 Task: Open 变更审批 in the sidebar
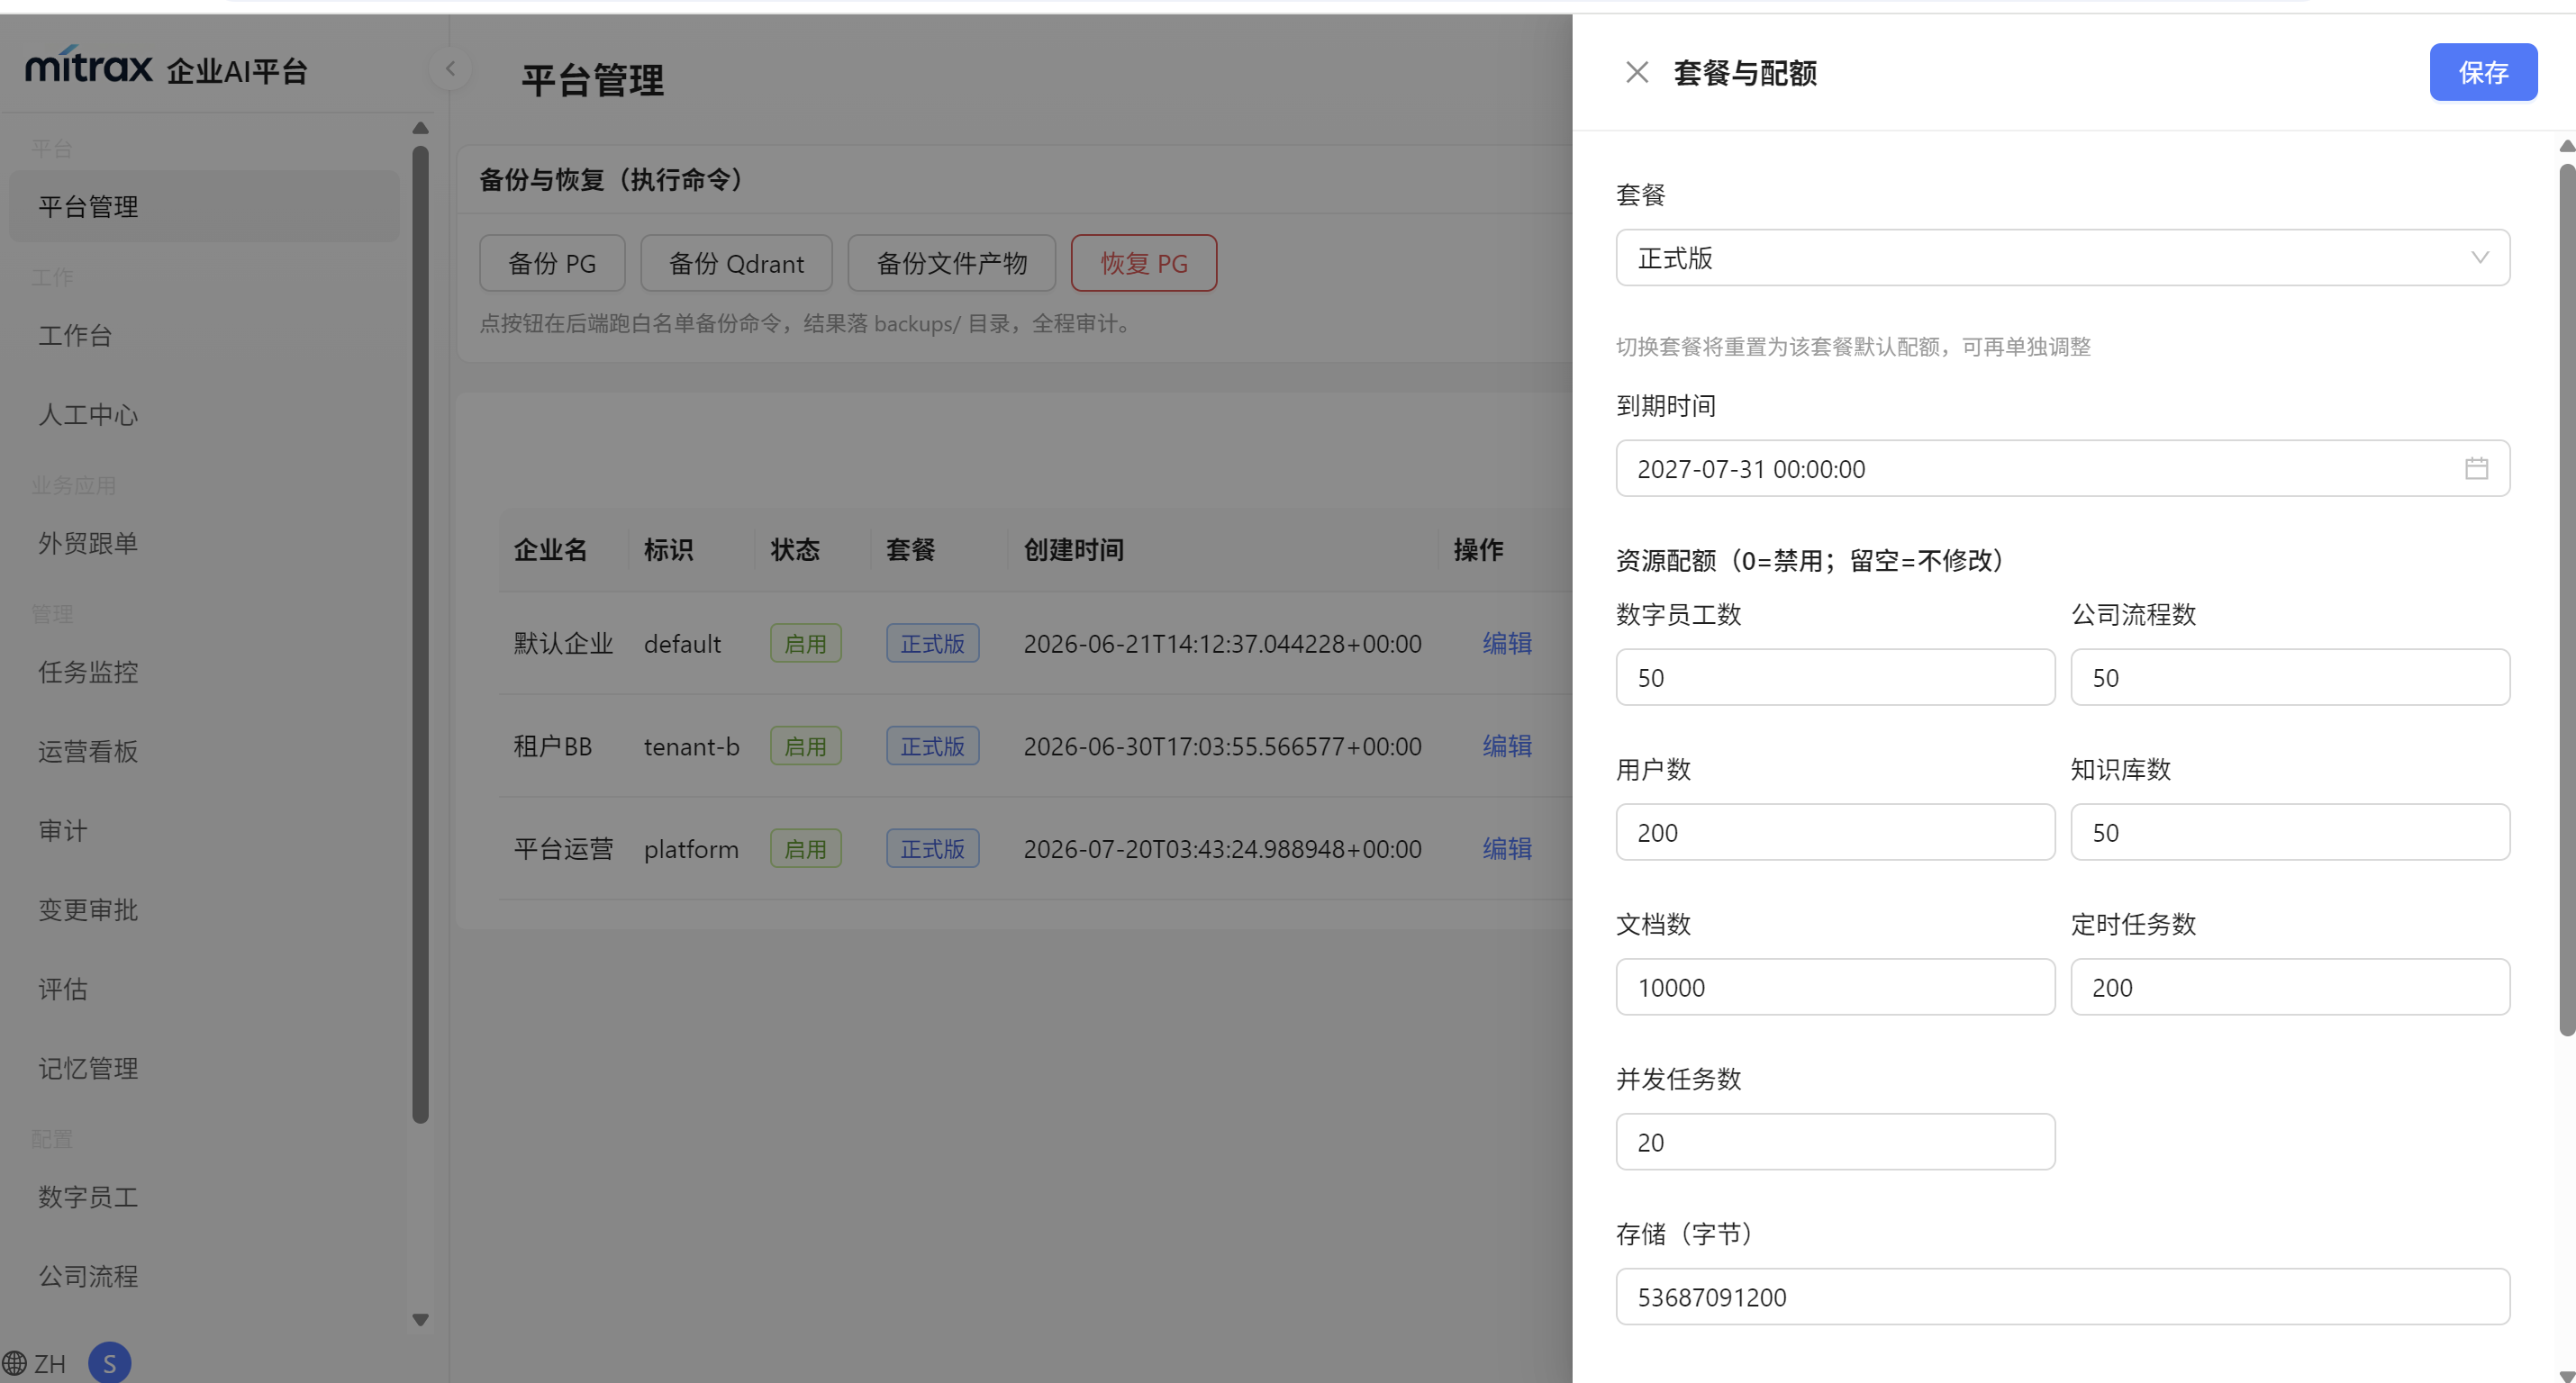(204, 909)
